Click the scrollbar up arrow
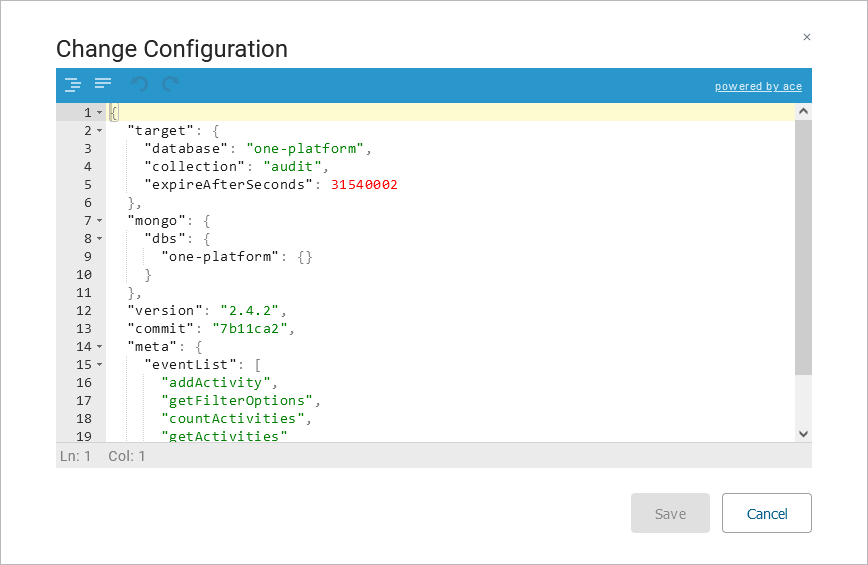Screen dimensions: 868x565 [803, 112]
